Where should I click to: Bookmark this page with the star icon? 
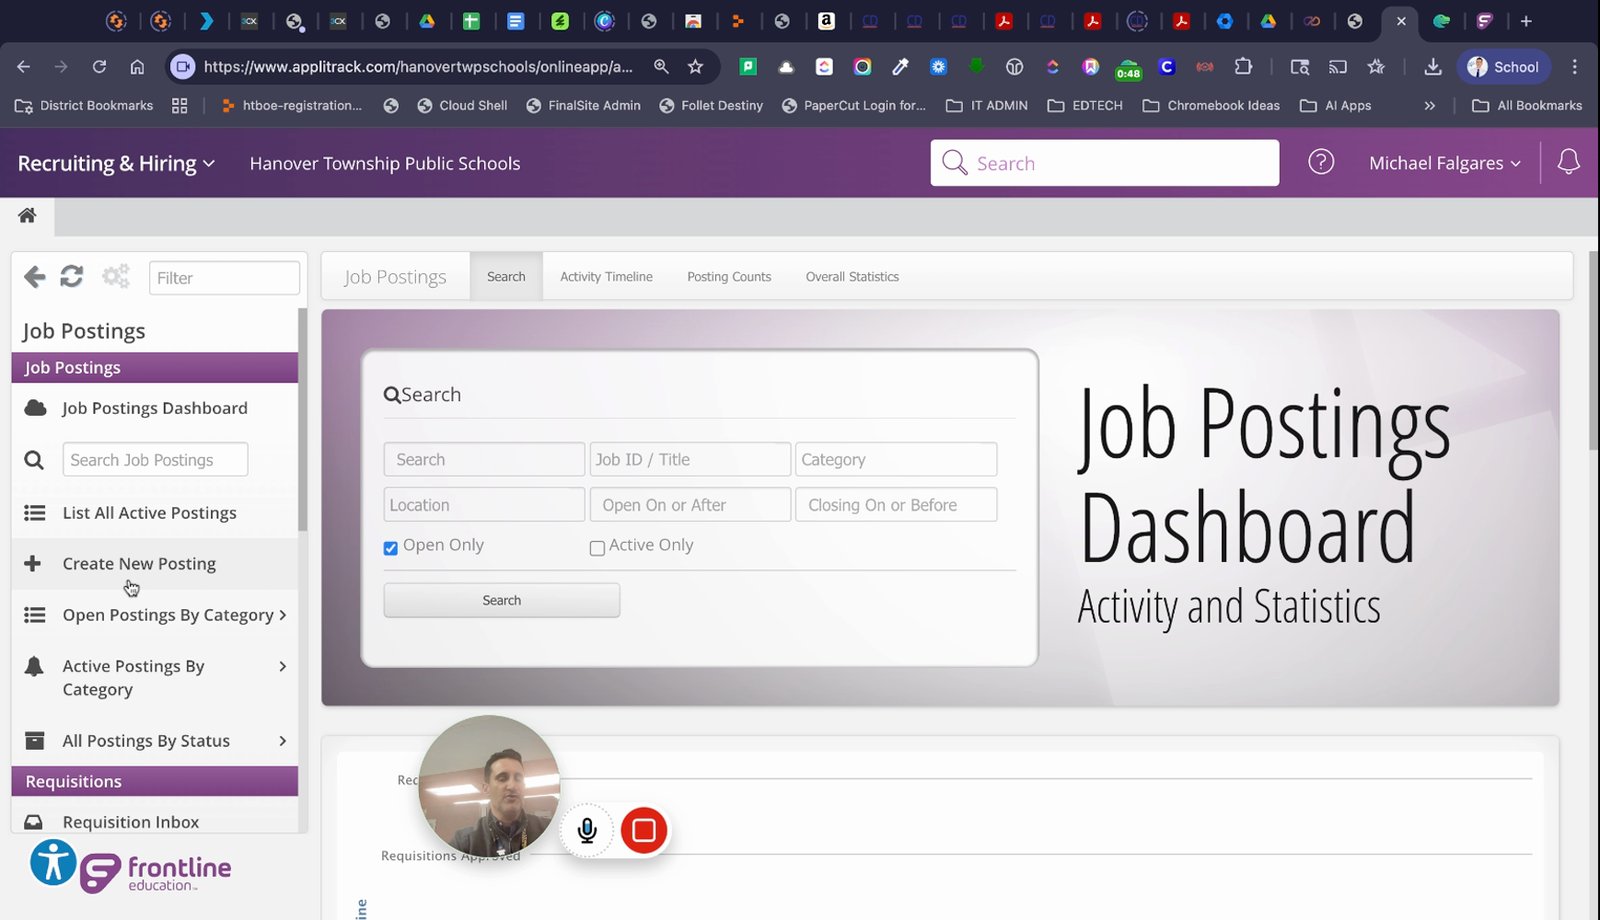[x=695, y=67]
